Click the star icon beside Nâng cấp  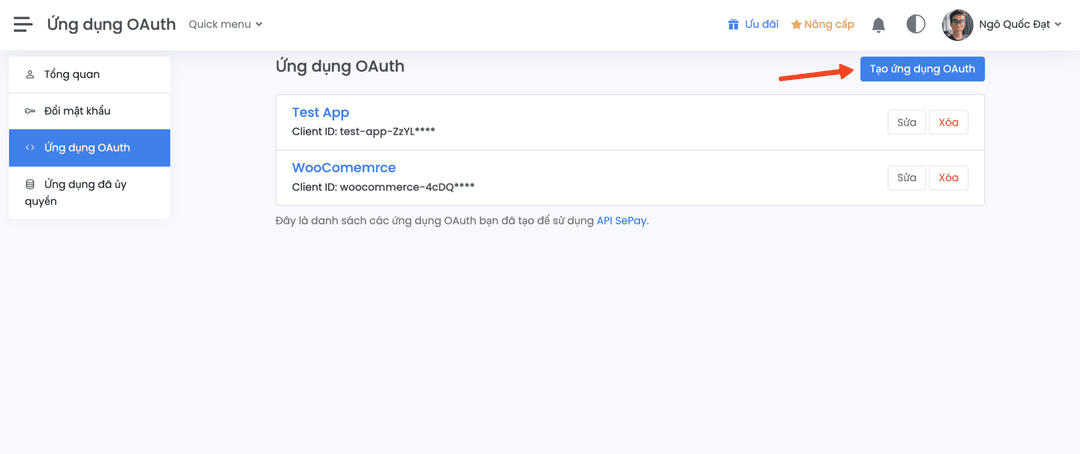[x=796, y=25]
